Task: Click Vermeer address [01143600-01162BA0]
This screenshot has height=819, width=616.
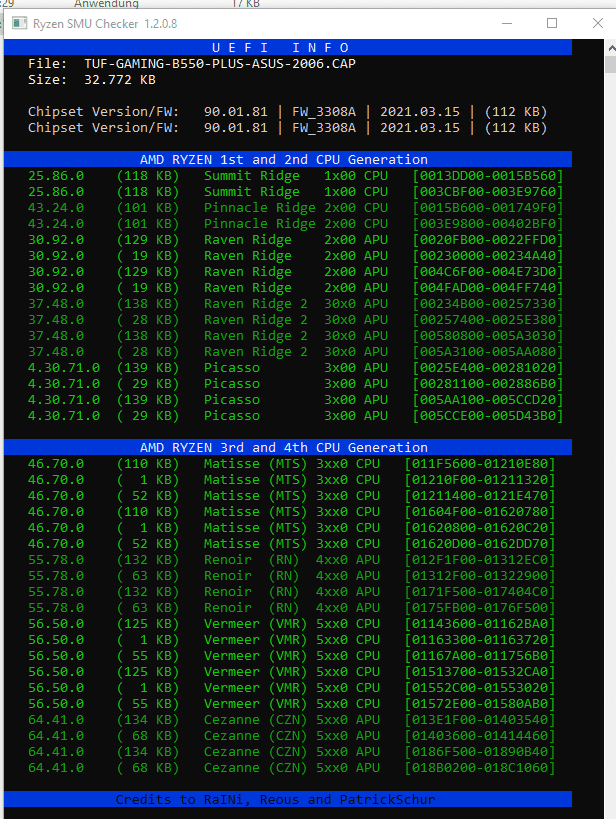Action: (480, 624)
